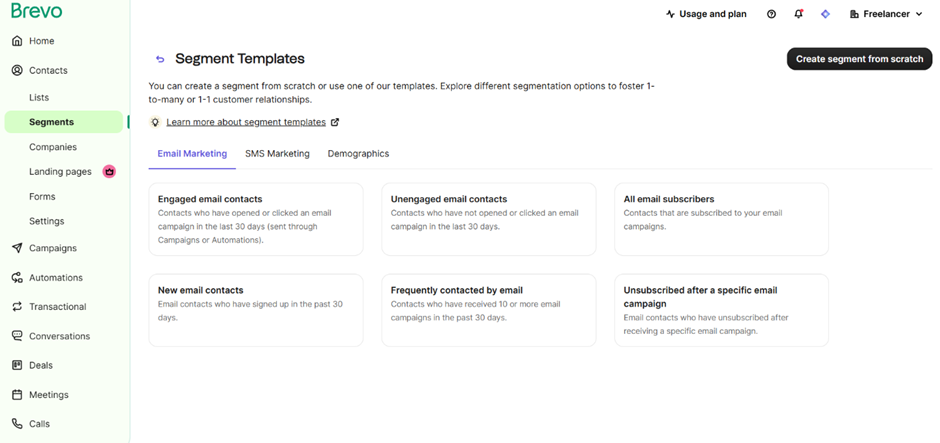Image resolution: width=940 pixels, height=443 pixels.
Task: Click the purple diamond icon in header
Action: (x=825, y=14)
